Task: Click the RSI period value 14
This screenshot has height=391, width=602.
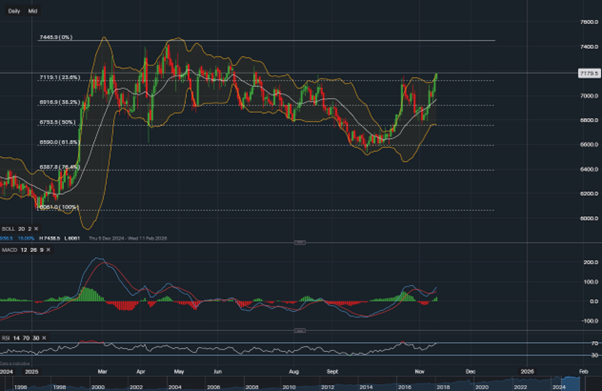Action: coord(17,338)
